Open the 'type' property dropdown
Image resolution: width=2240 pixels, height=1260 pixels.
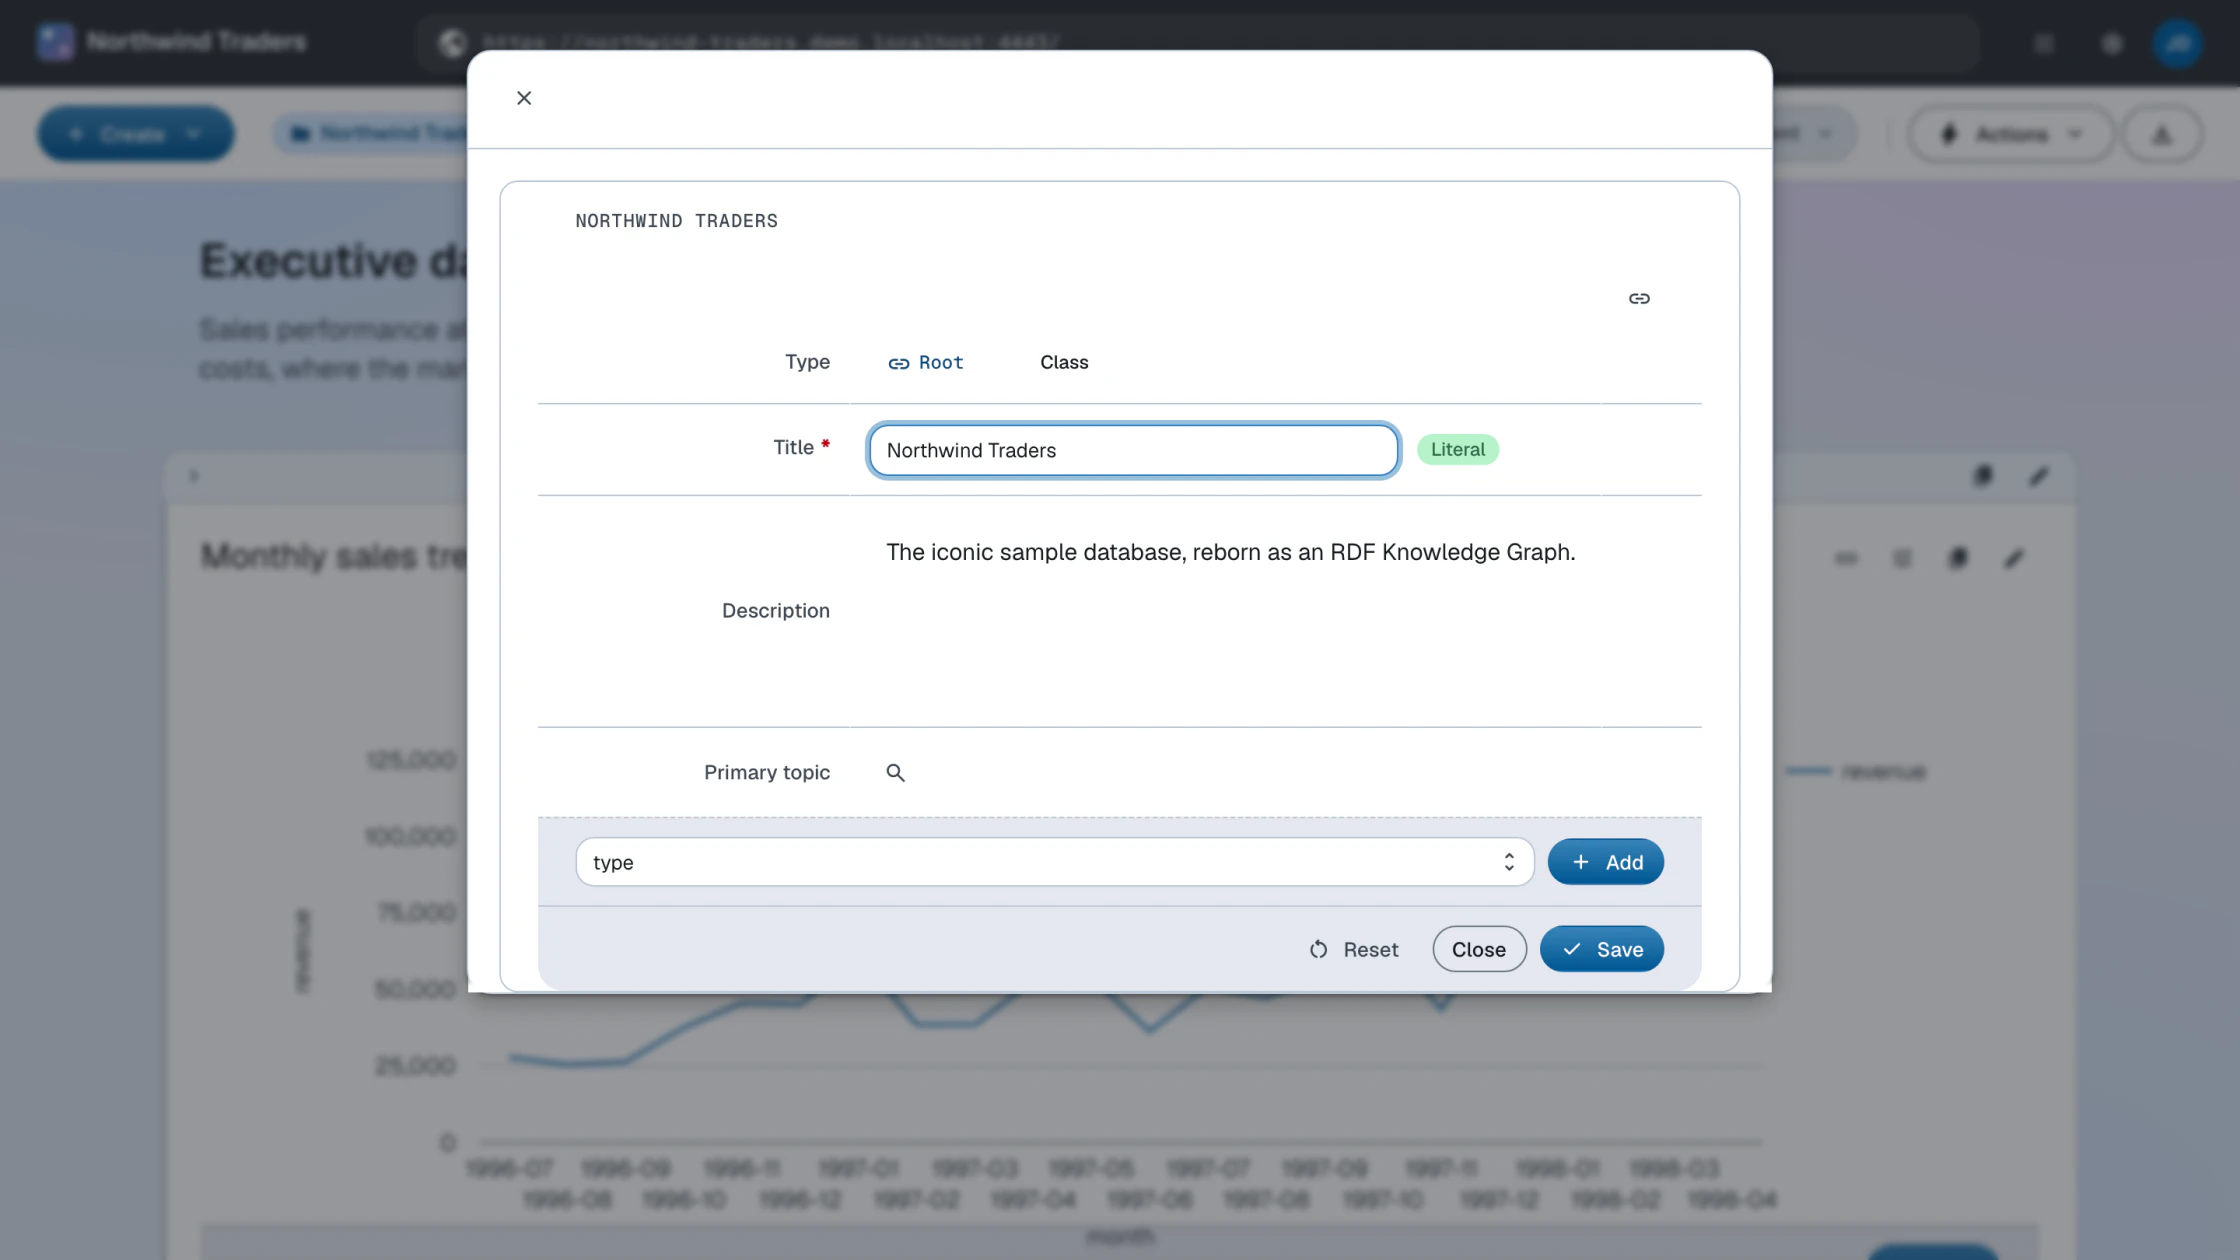tap(1054, 862)
